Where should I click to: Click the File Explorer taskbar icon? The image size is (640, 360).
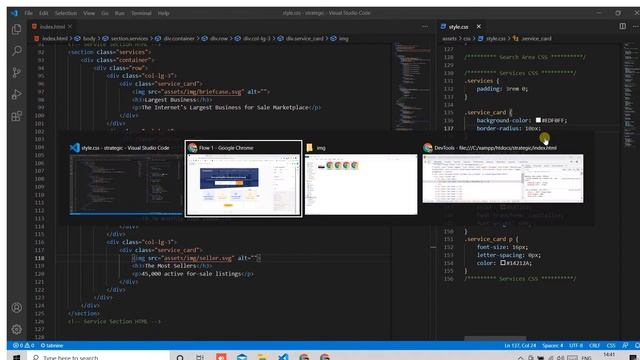pos(262,357)
